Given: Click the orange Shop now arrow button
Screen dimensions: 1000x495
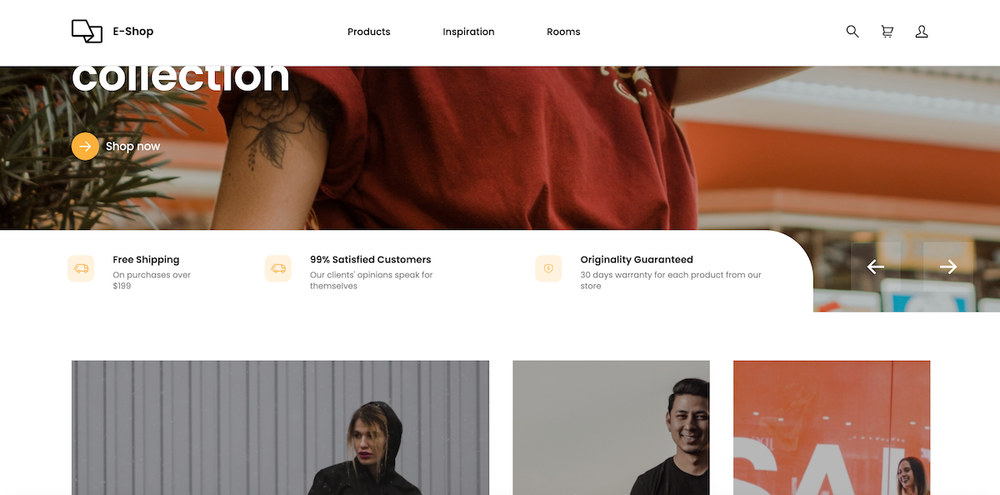Looking at the screenshot, I should 85,146.
